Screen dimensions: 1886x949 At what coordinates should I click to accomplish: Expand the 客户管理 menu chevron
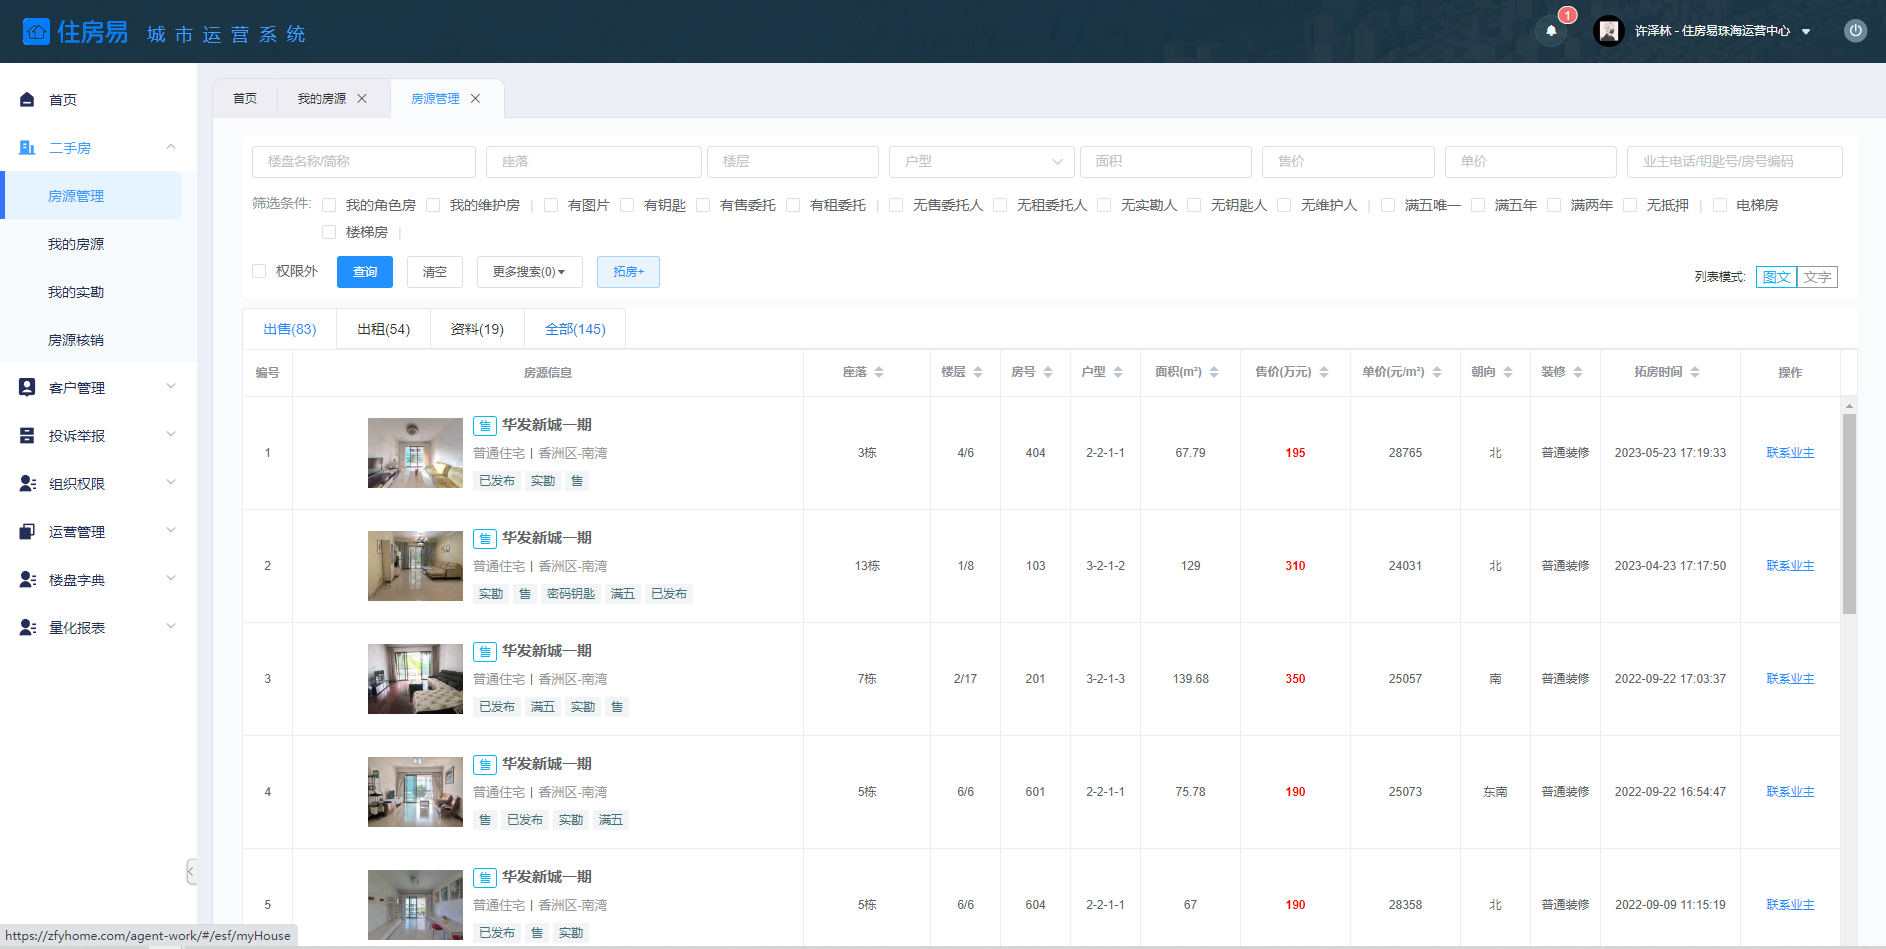[171, 386]
